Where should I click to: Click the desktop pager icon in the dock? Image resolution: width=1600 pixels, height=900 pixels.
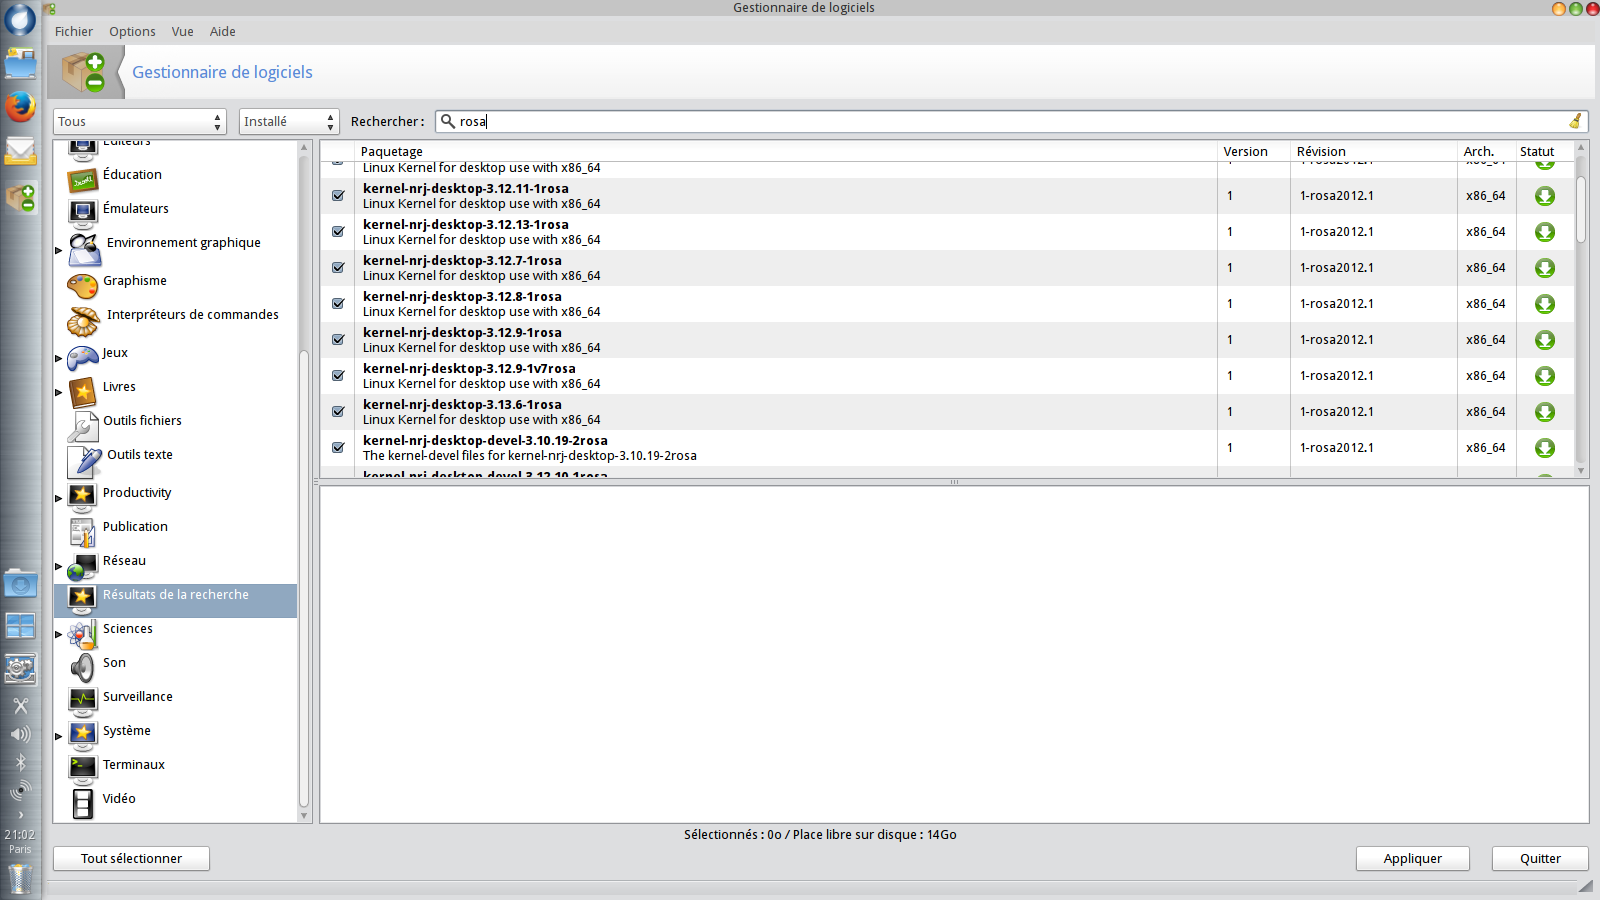(20, 626)
